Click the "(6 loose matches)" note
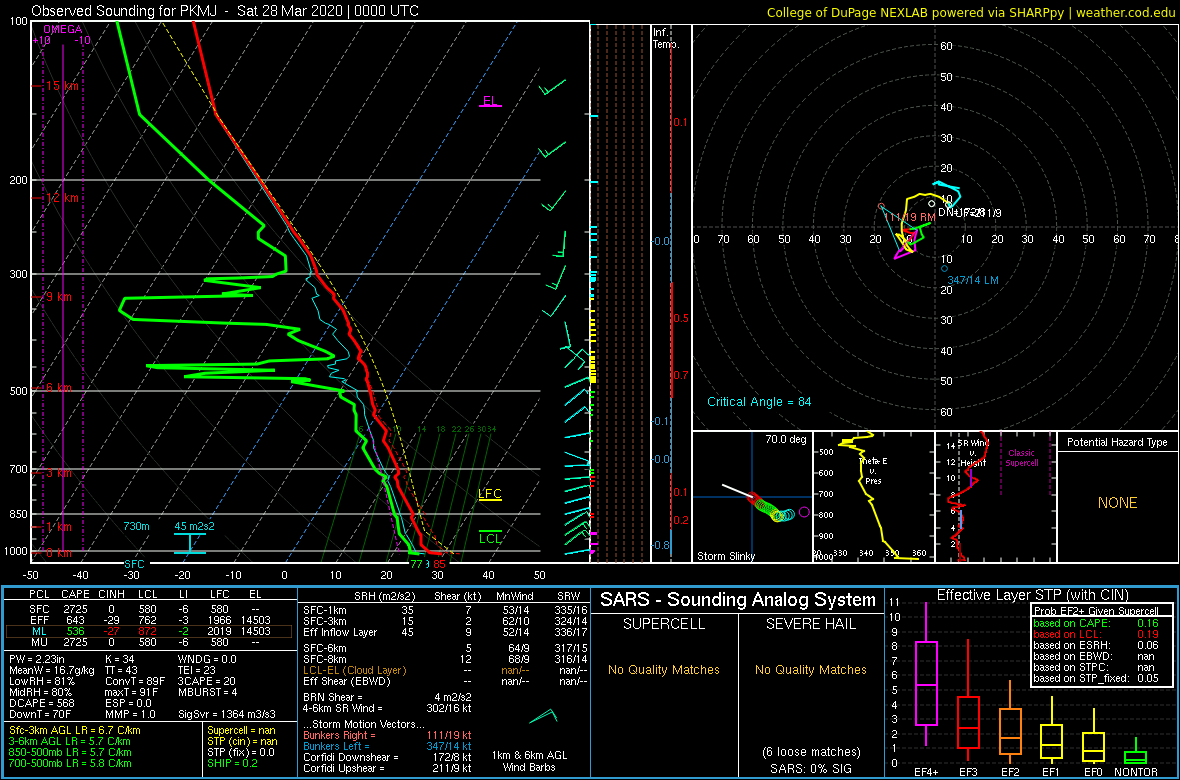1180x780 pixels. (x=810, y=751)
